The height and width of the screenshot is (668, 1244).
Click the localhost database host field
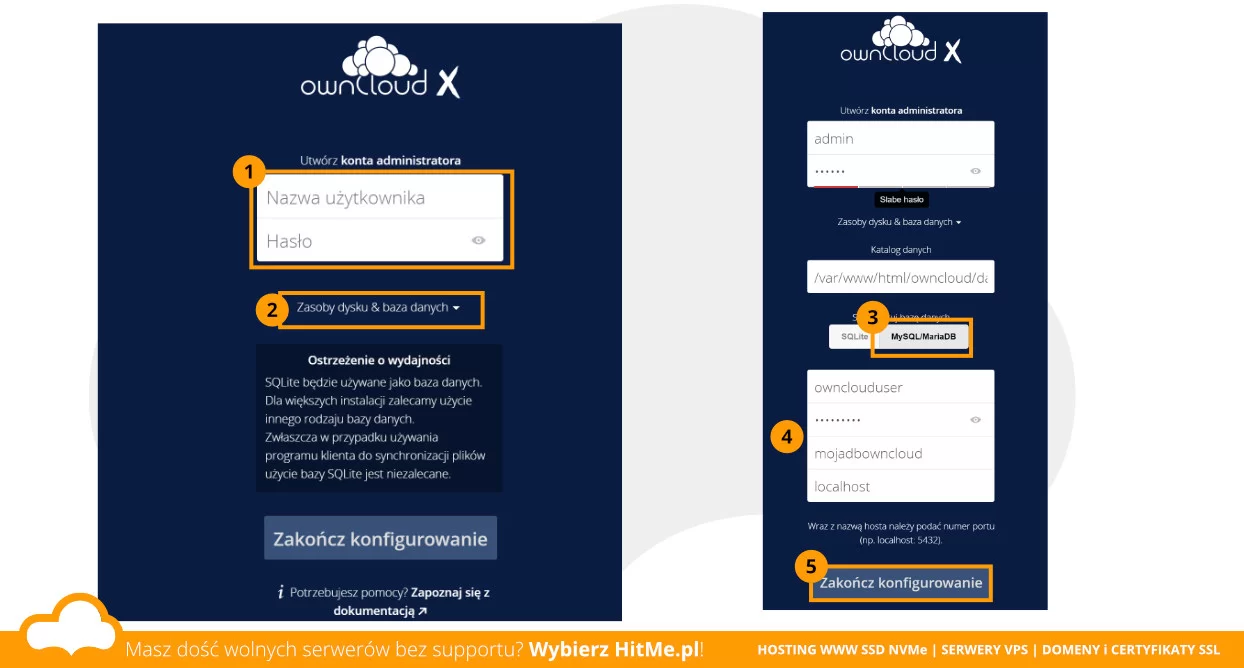(x=901, y=486)
